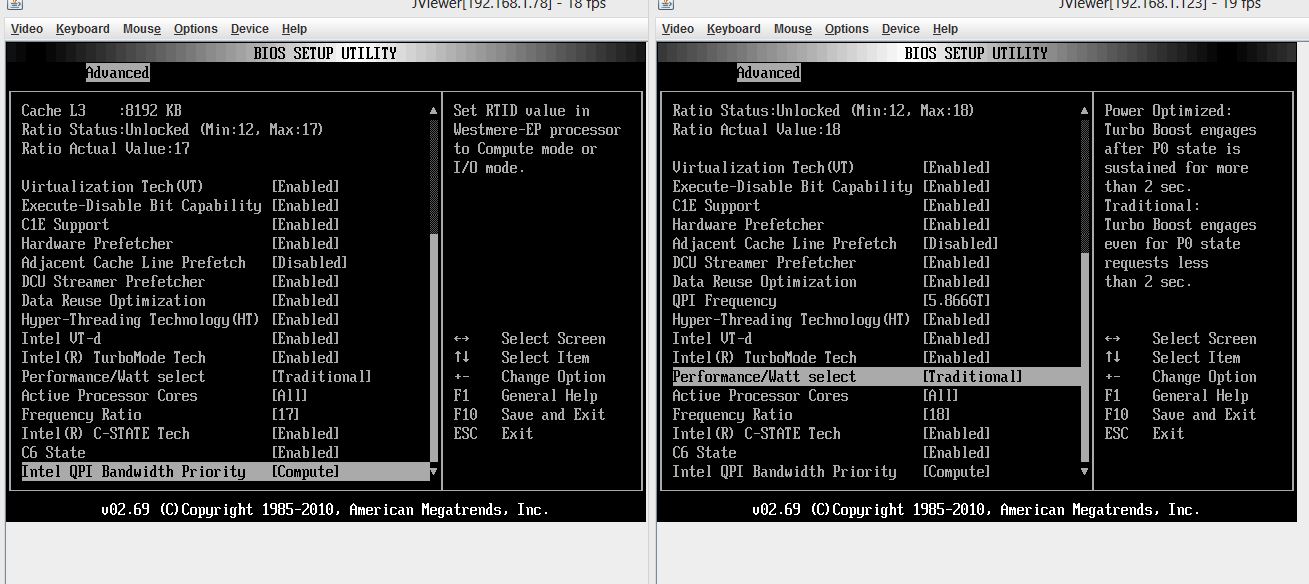This screenshot has height=584, width=1309.
Task: Click DCU Streamer Prefetcher in right BIOS
Action: 764,263
